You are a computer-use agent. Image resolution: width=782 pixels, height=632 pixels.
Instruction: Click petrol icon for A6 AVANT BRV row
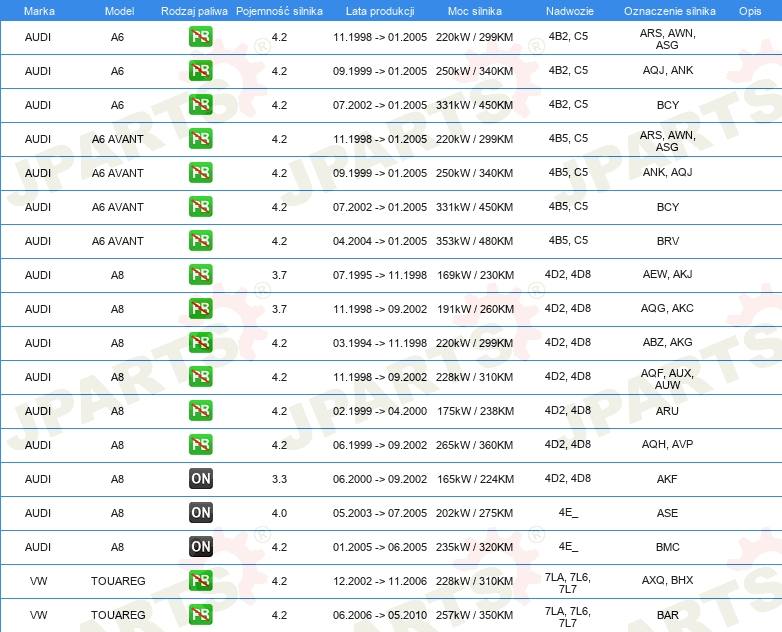click(x=200, y=240)
